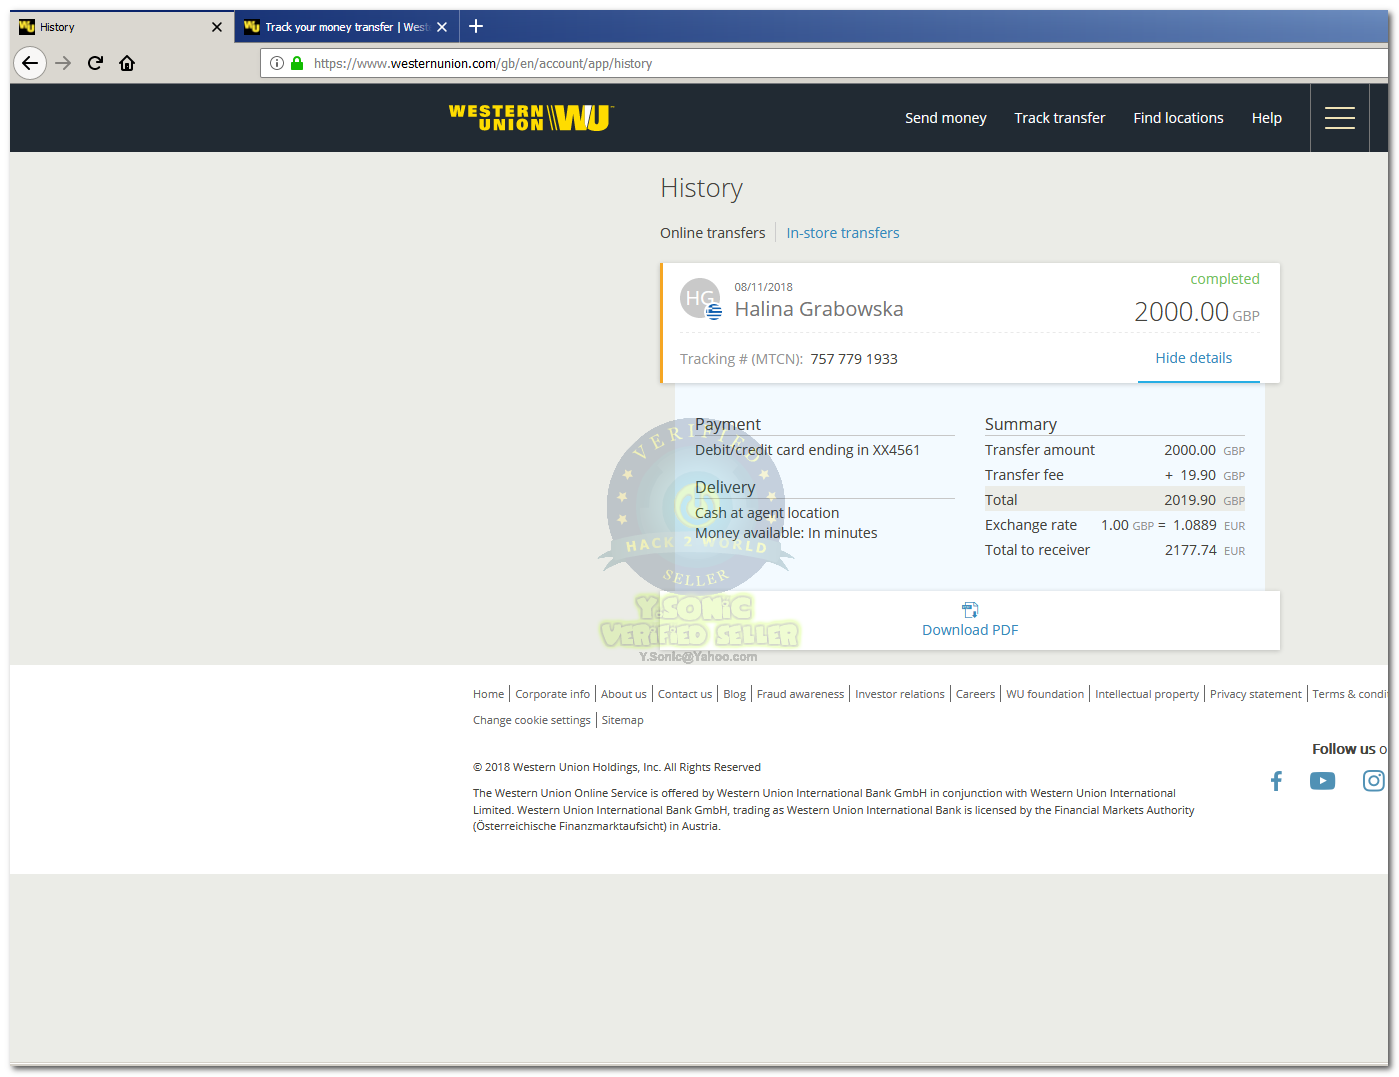Click Debit/credit card ending in XX4561
Viewport: 1399px width, 1077px height.
coord(807,450)
